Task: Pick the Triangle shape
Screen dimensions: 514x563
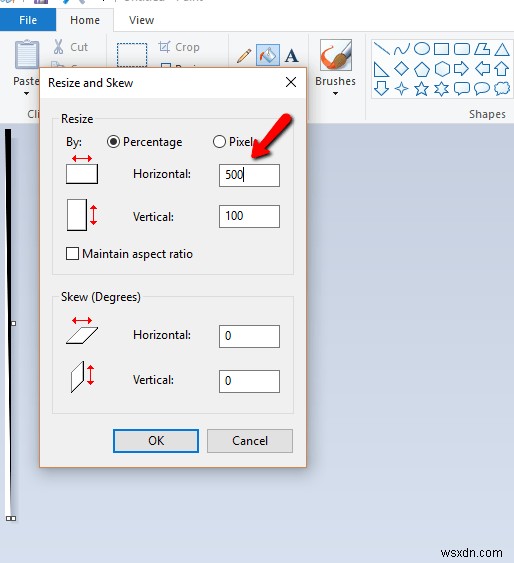Action: (x=502, y=49)
